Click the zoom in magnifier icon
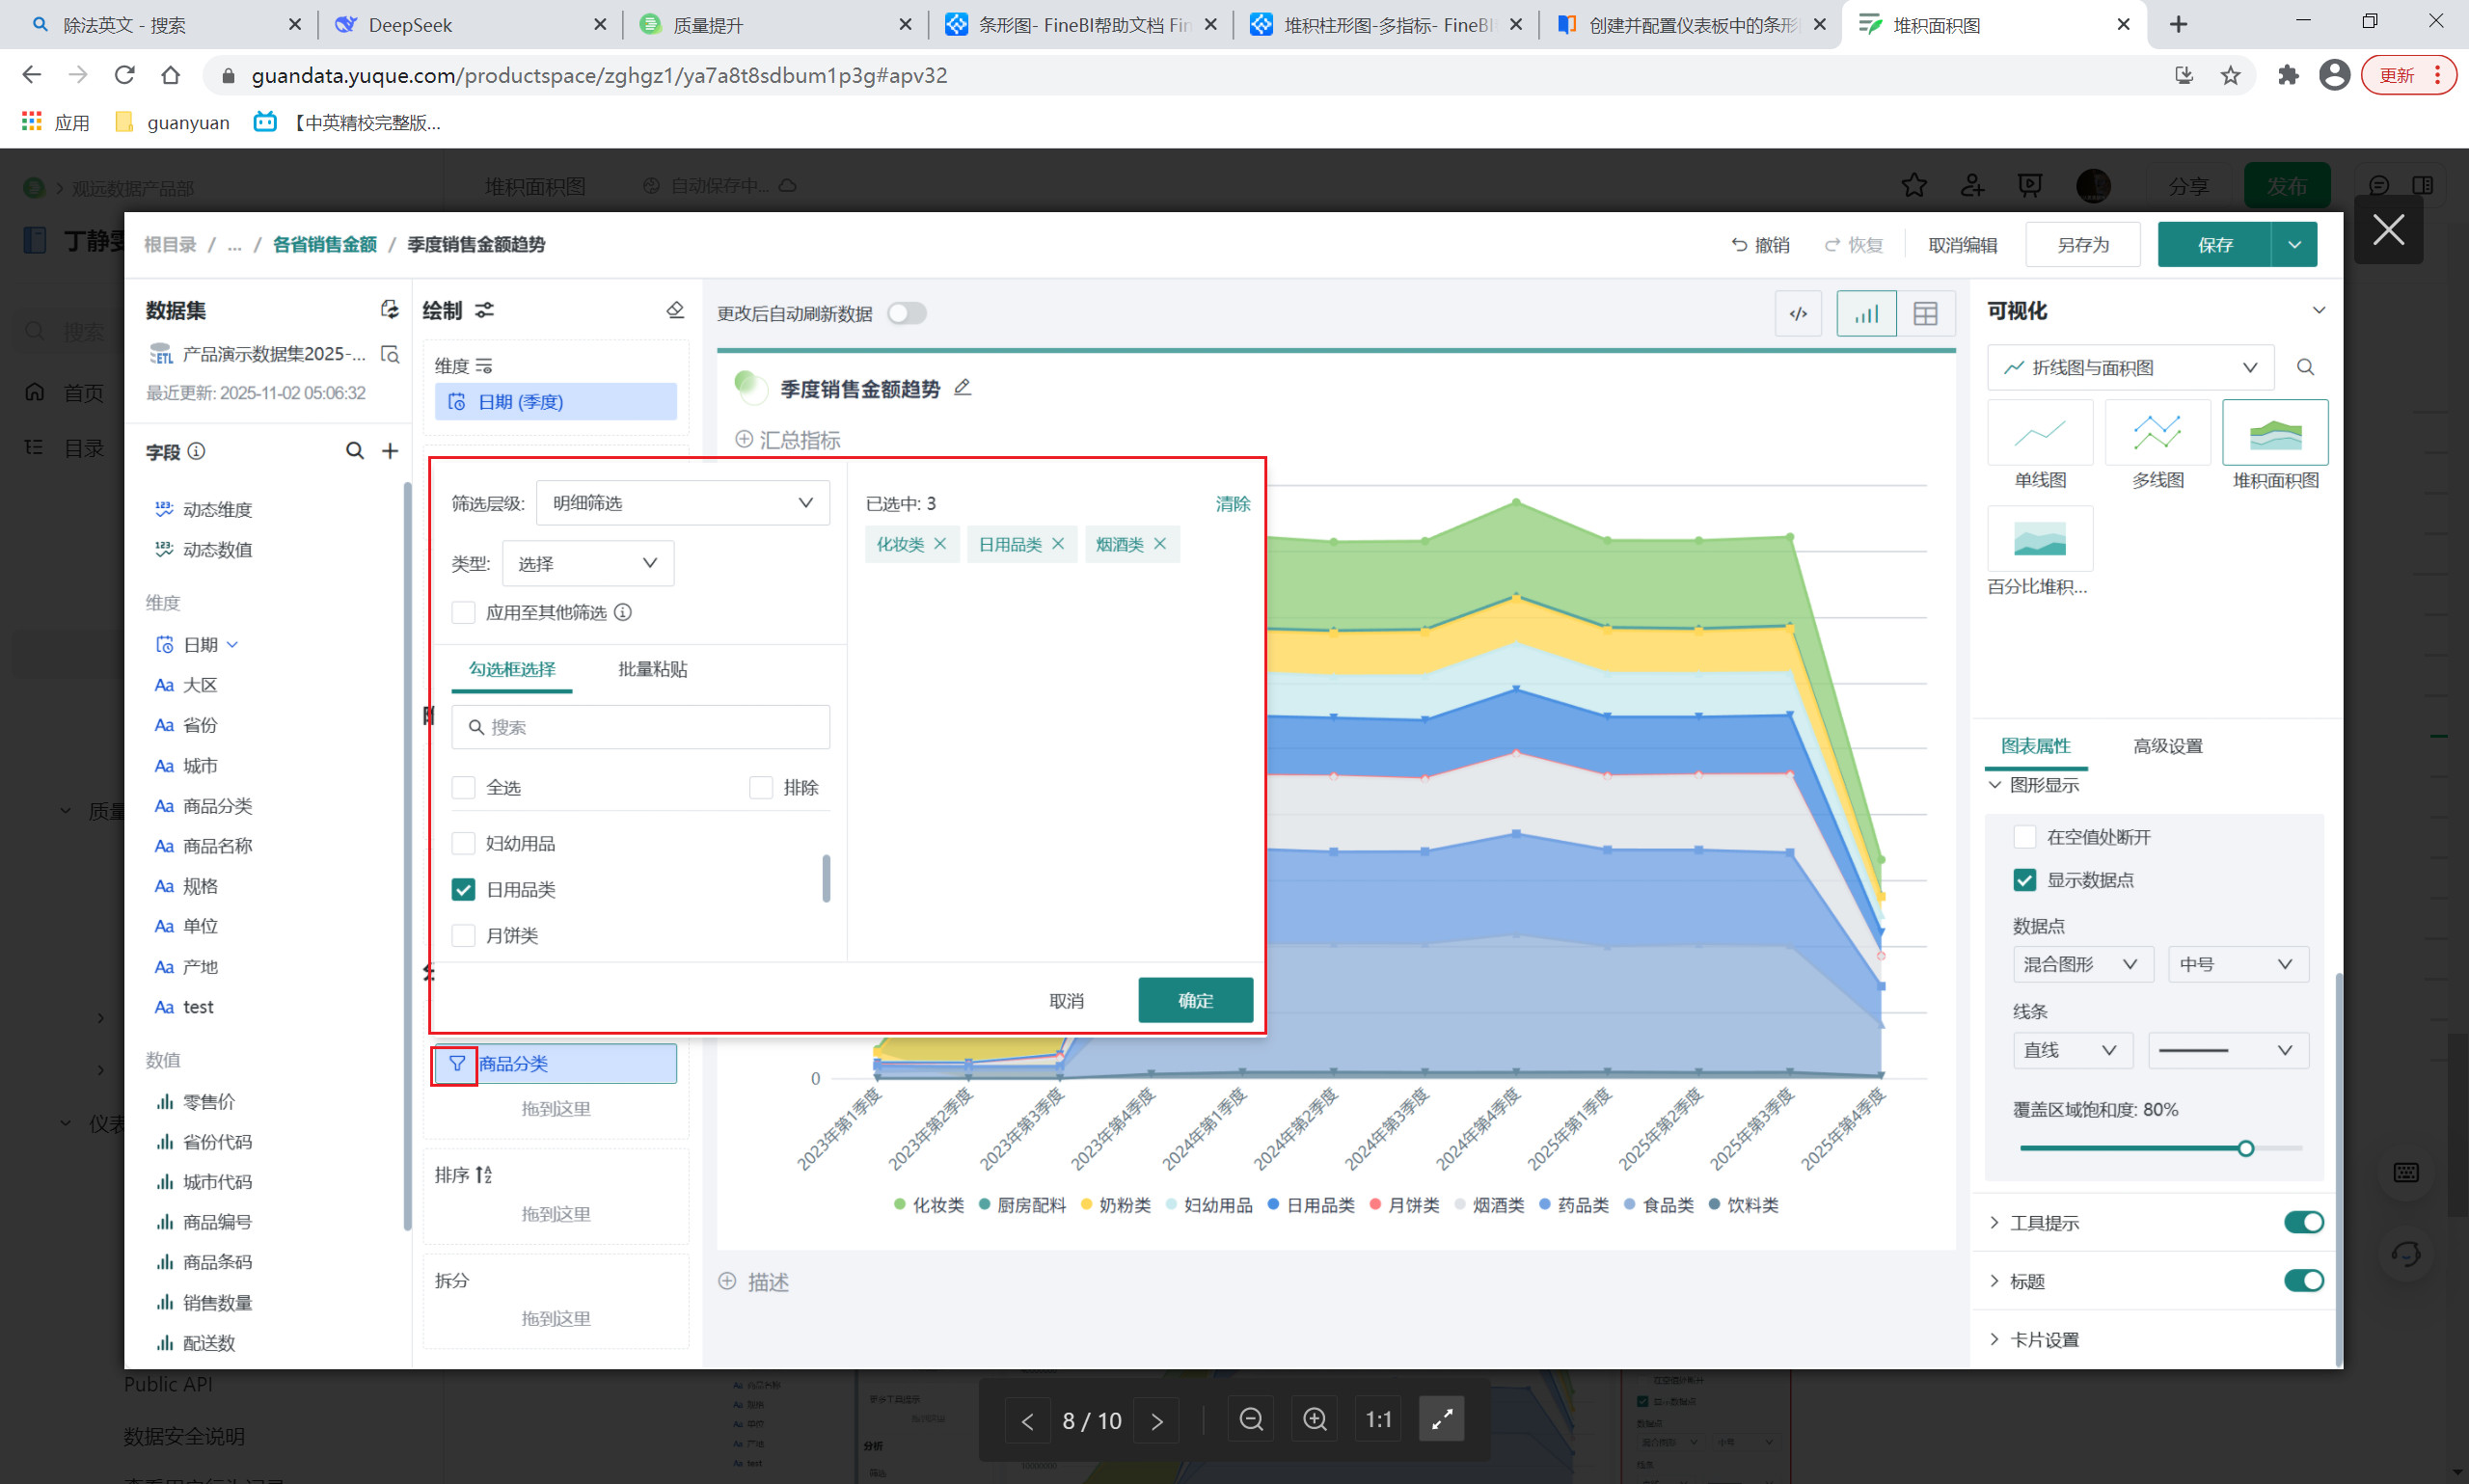Viewport: 2469px width, 1484px height. click(x=1314, y=1420)
